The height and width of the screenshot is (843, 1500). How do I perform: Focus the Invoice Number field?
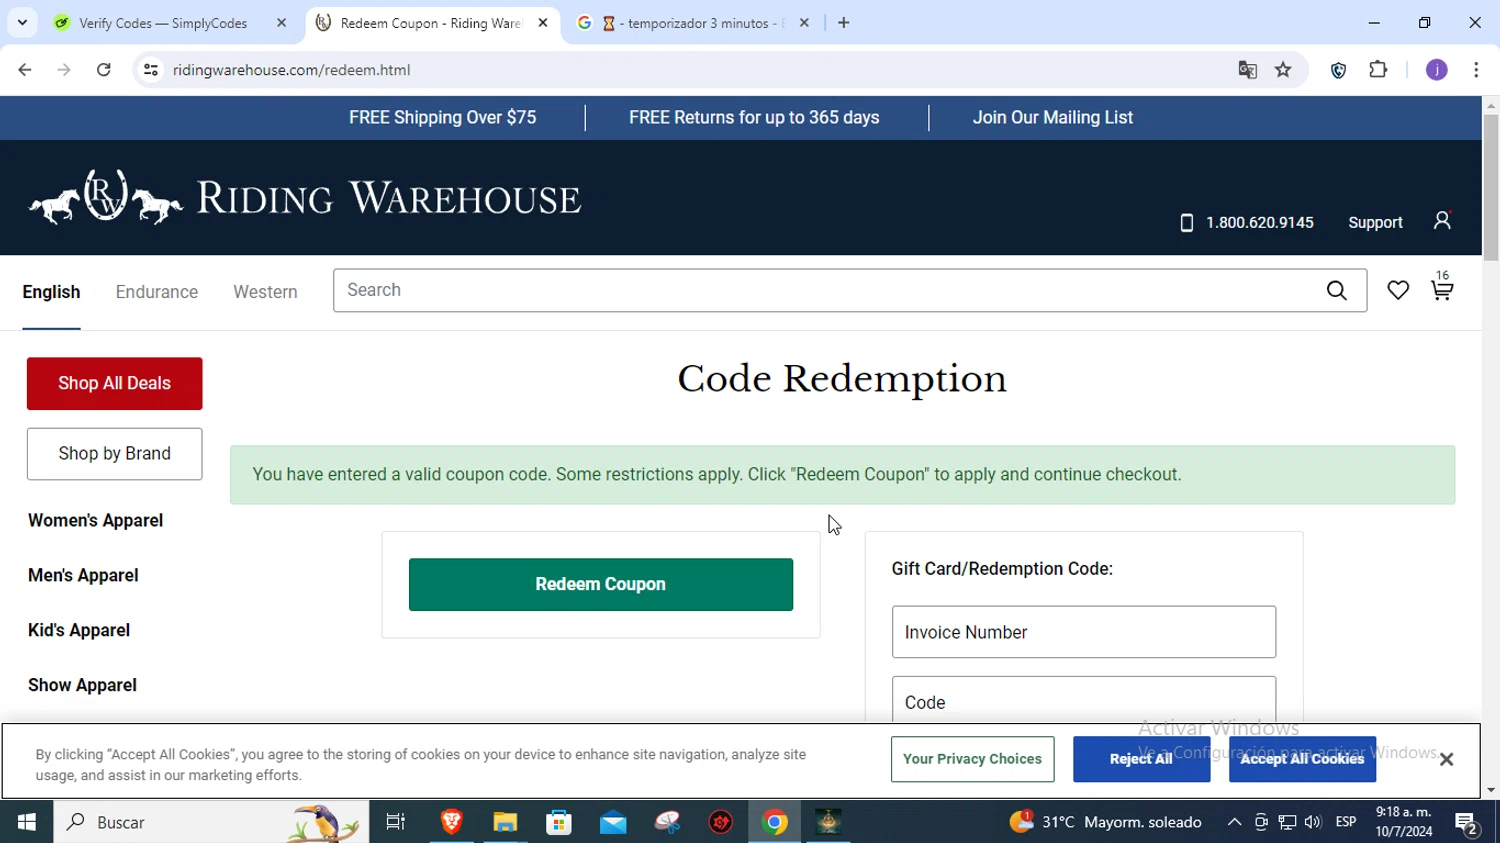pos(1083,632)
